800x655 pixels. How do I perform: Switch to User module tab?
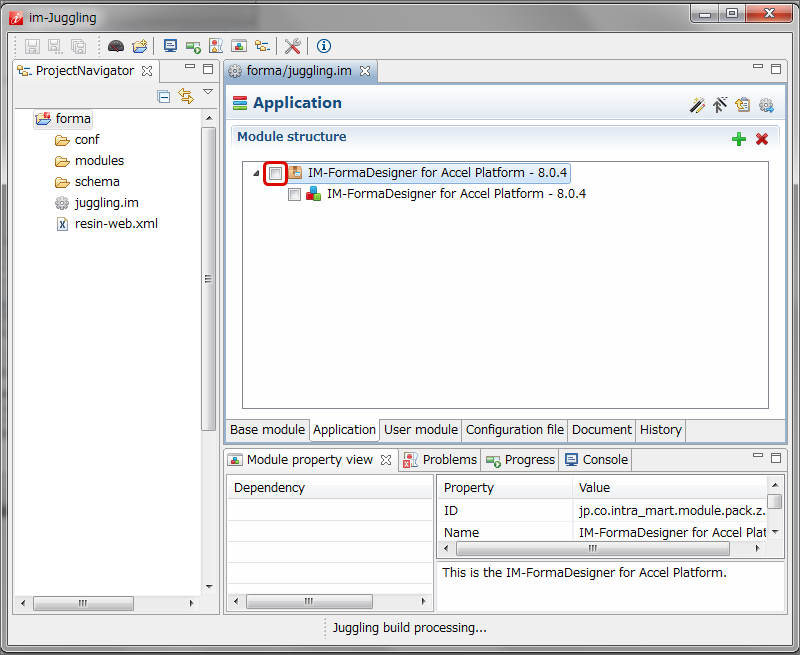point(421,430)
